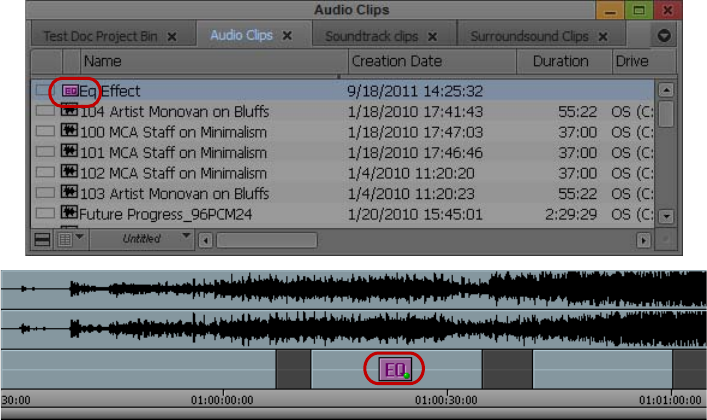Close the Audio Clips tab
The height and width of the screenshot is (420, 707).
tap(287, 36)
